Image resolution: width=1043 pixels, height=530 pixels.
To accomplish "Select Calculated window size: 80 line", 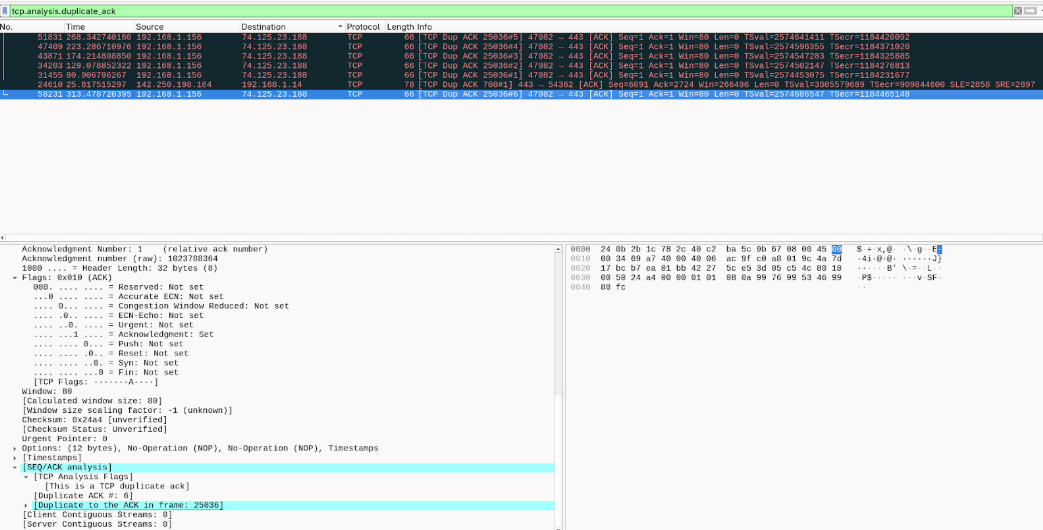I will [x=92, y=401].
